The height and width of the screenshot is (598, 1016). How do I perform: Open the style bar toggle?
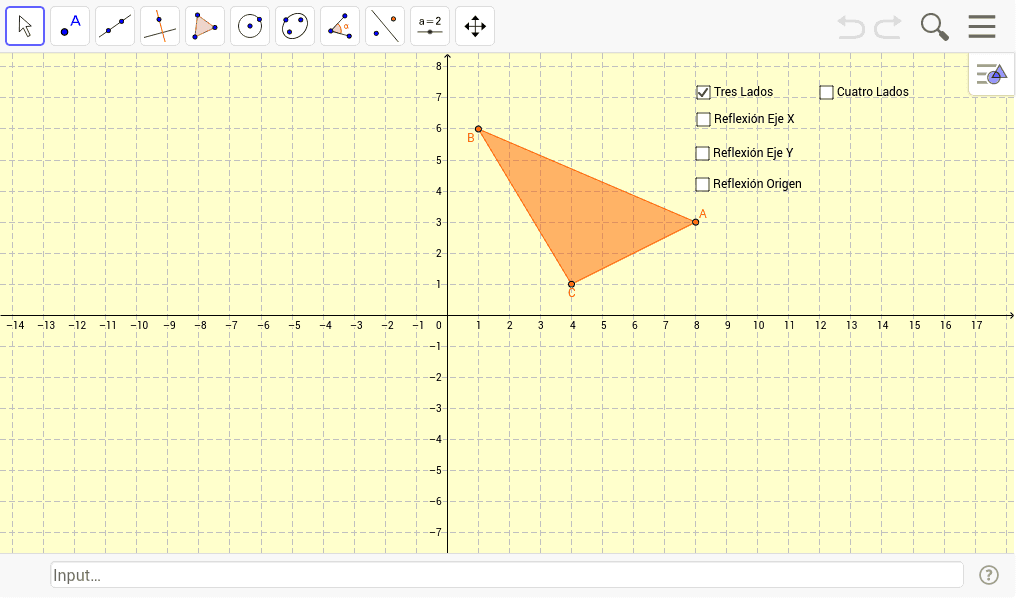pos(991,75)
